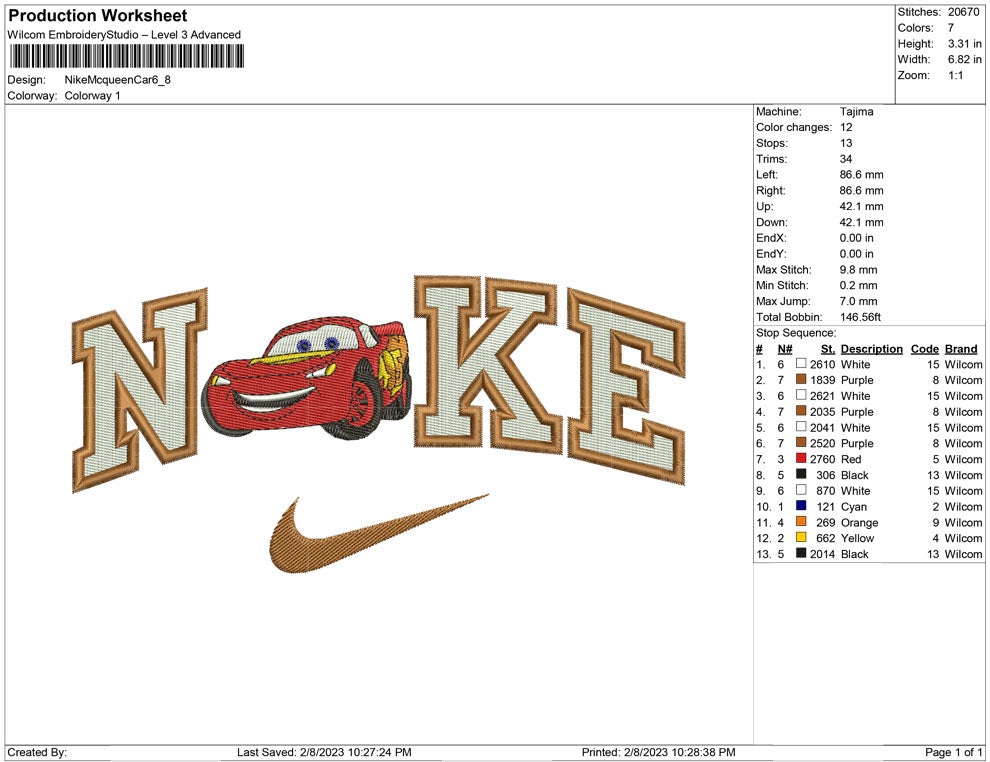This screenshot has width=990, height=762.
Task: Pick the yellow swatch in stop 12
Action: coord(801,538)
